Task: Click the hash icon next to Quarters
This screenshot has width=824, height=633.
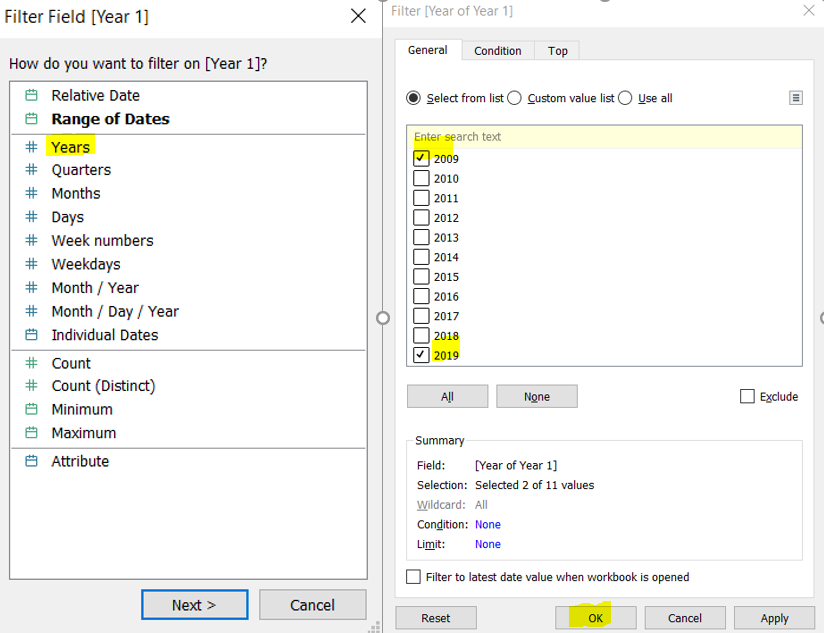Action: coord(31,170)
